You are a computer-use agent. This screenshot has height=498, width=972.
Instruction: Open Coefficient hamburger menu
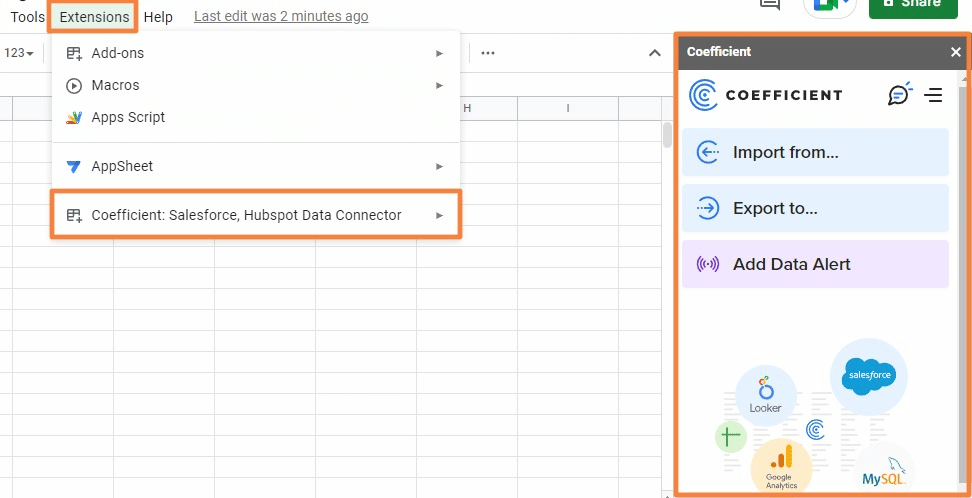click(x=933, y=95)
